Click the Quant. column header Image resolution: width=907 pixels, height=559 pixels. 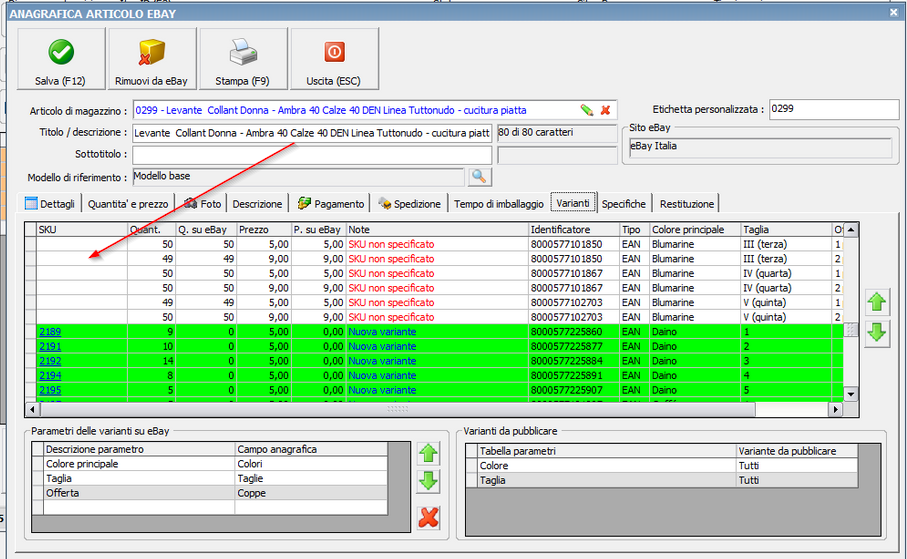152,230
